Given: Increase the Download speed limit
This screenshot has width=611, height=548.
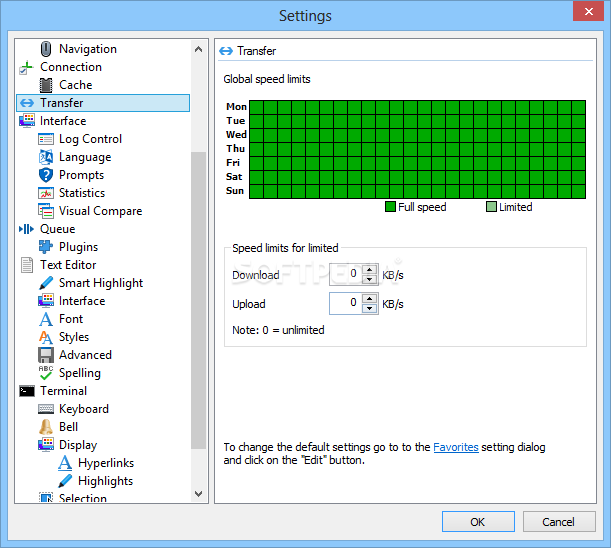Looking at the screenshot, I should click(369, 269).
